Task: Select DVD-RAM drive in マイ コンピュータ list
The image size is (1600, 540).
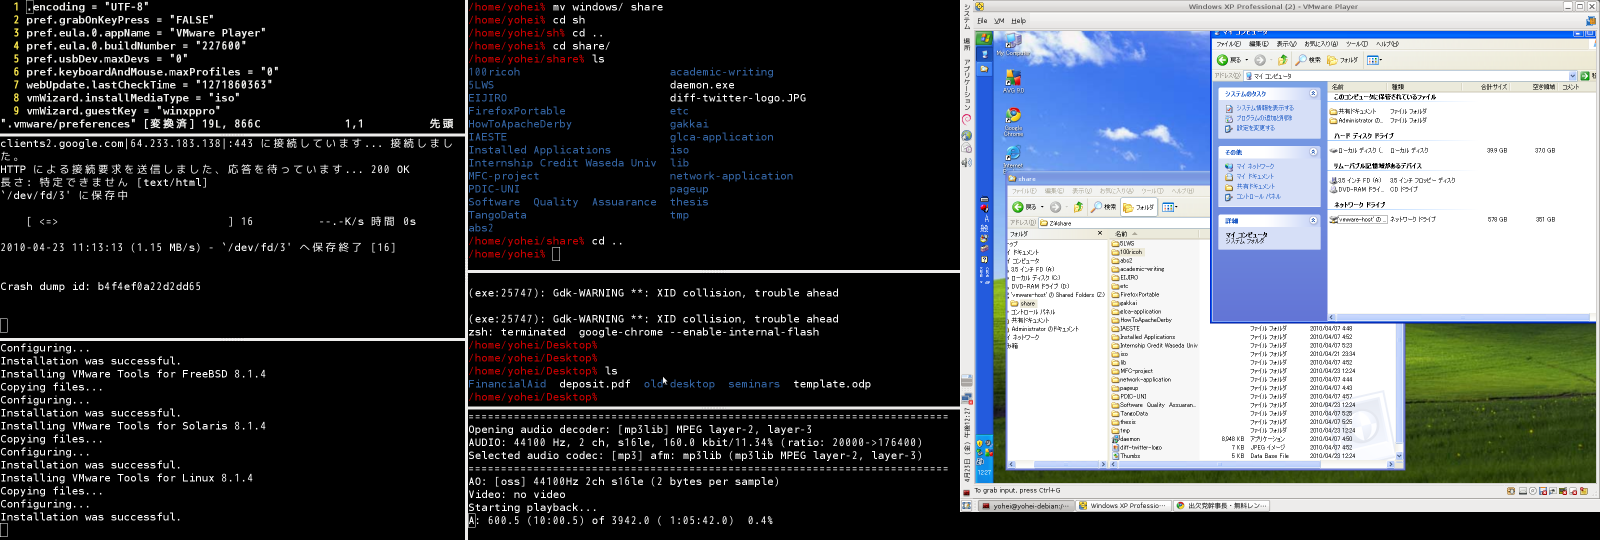Action: pyautogui.click(x=1356, y=189)
